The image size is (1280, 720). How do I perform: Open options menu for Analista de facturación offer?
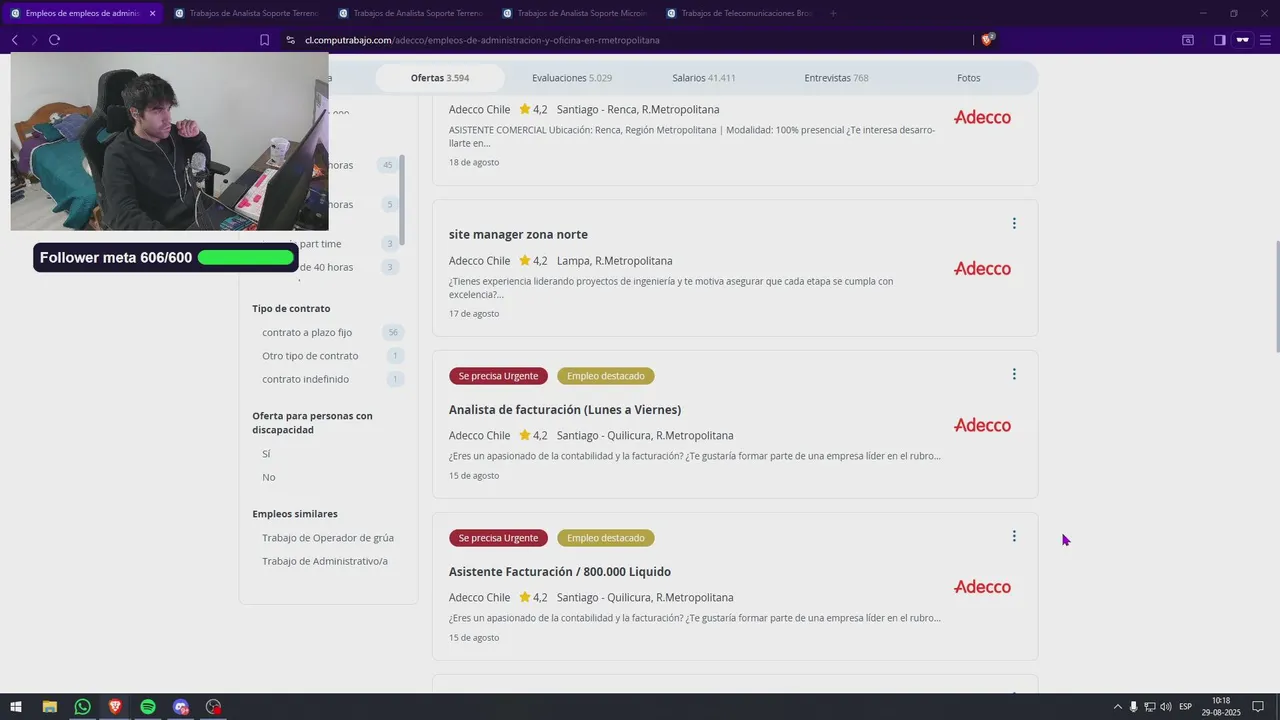pos(1014,374)
